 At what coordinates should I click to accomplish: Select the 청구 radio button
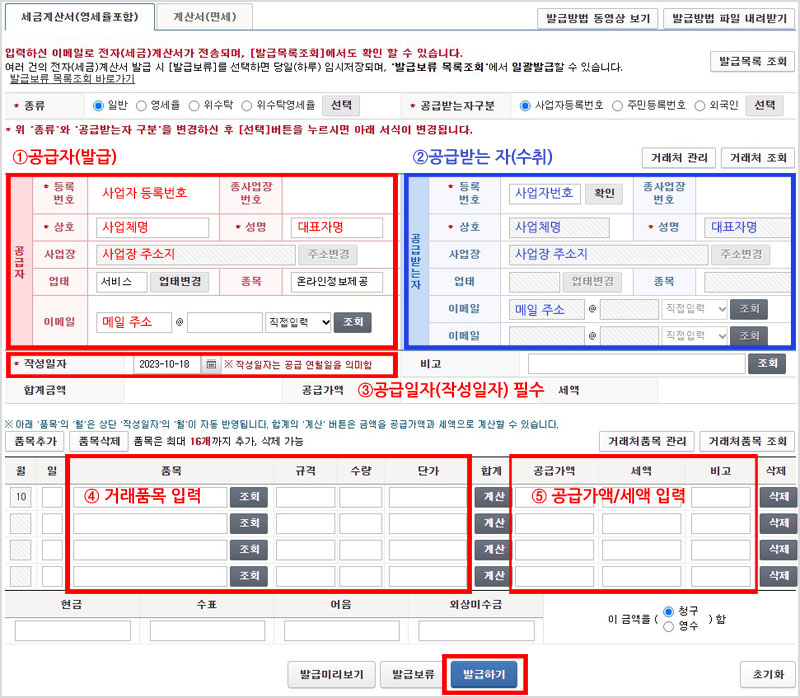[668, 611]
